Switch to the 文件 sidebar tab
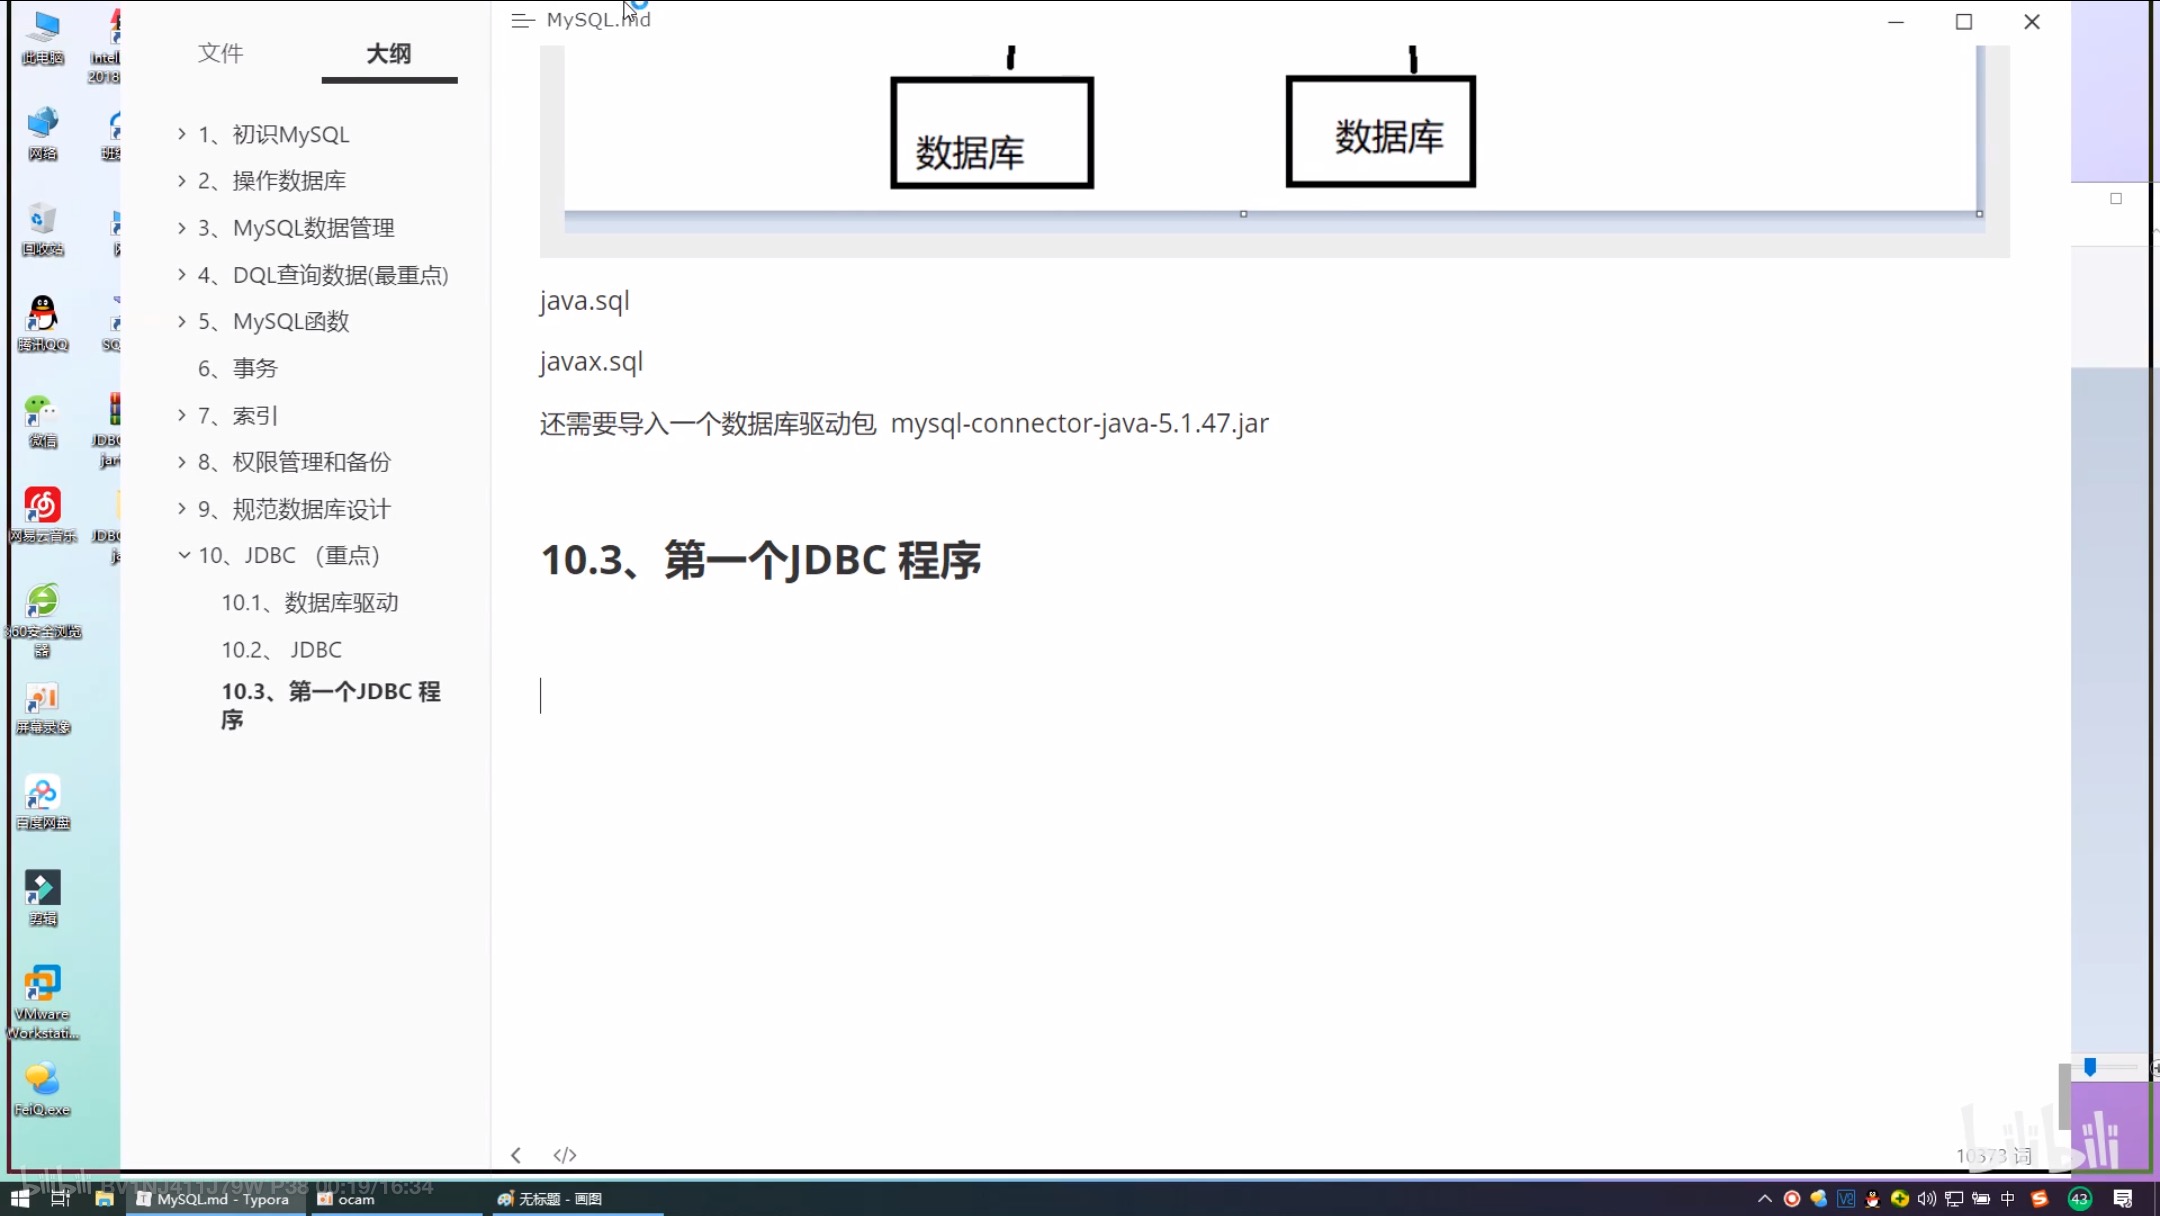 (220, 53)
